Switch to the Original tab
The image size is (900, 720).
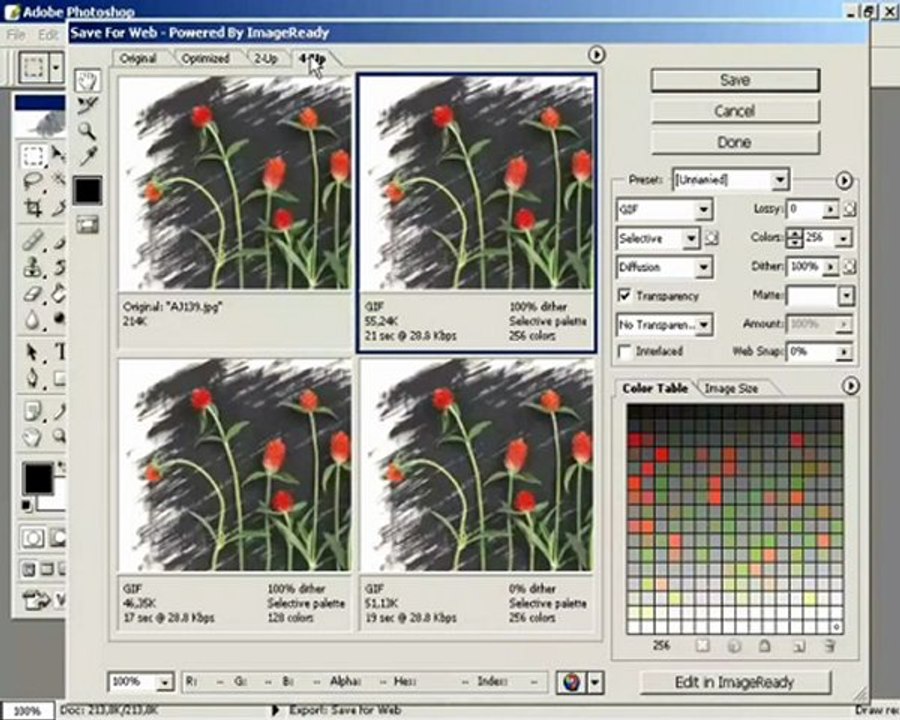(138, 58)
